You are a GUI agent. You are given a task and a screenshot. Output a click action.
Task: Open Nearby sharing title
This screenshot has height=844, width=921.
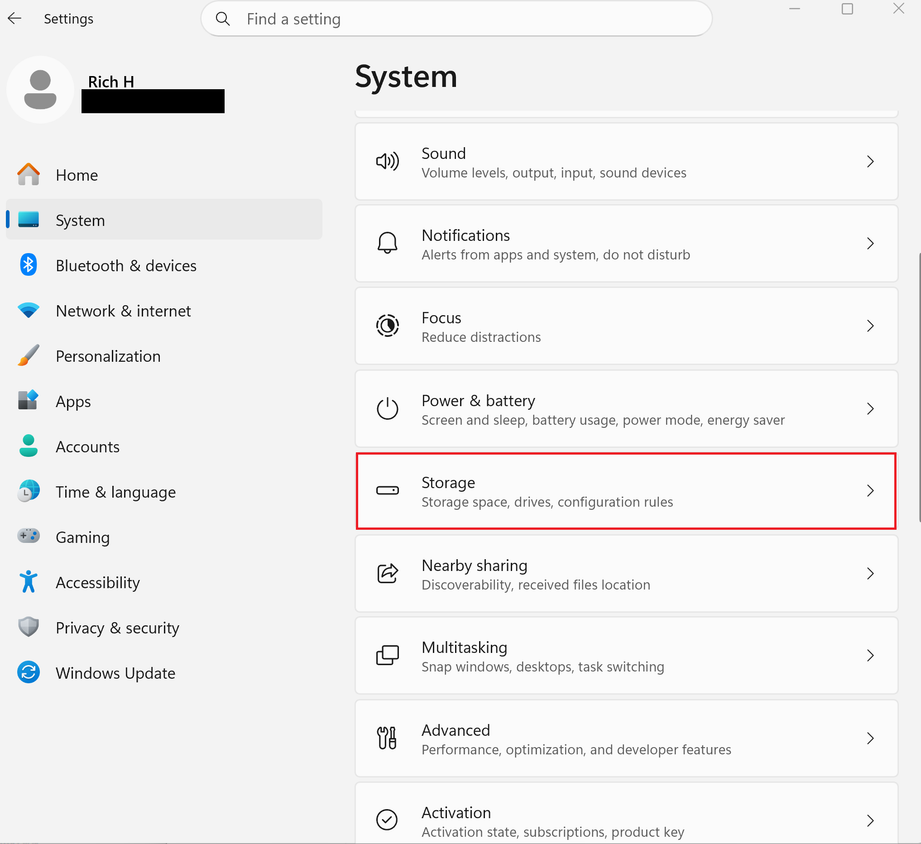pyautogui.click(x=475, y=566)
